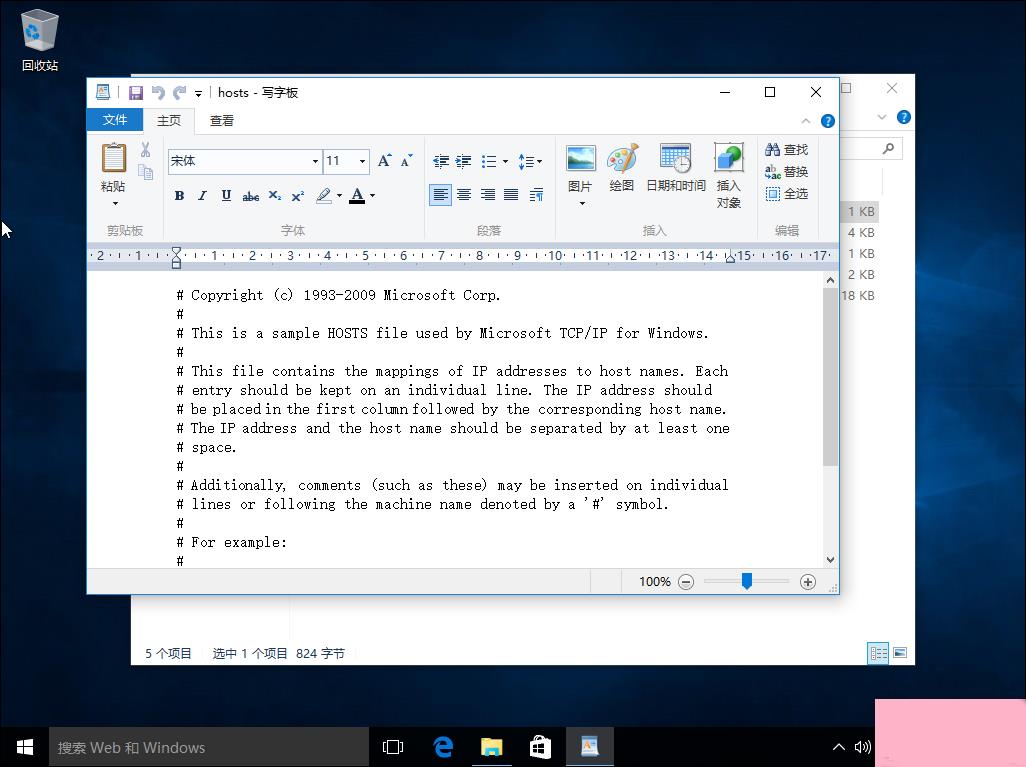Toggle Italic formatting
The image size is (1026, 767).
(202, 195)
